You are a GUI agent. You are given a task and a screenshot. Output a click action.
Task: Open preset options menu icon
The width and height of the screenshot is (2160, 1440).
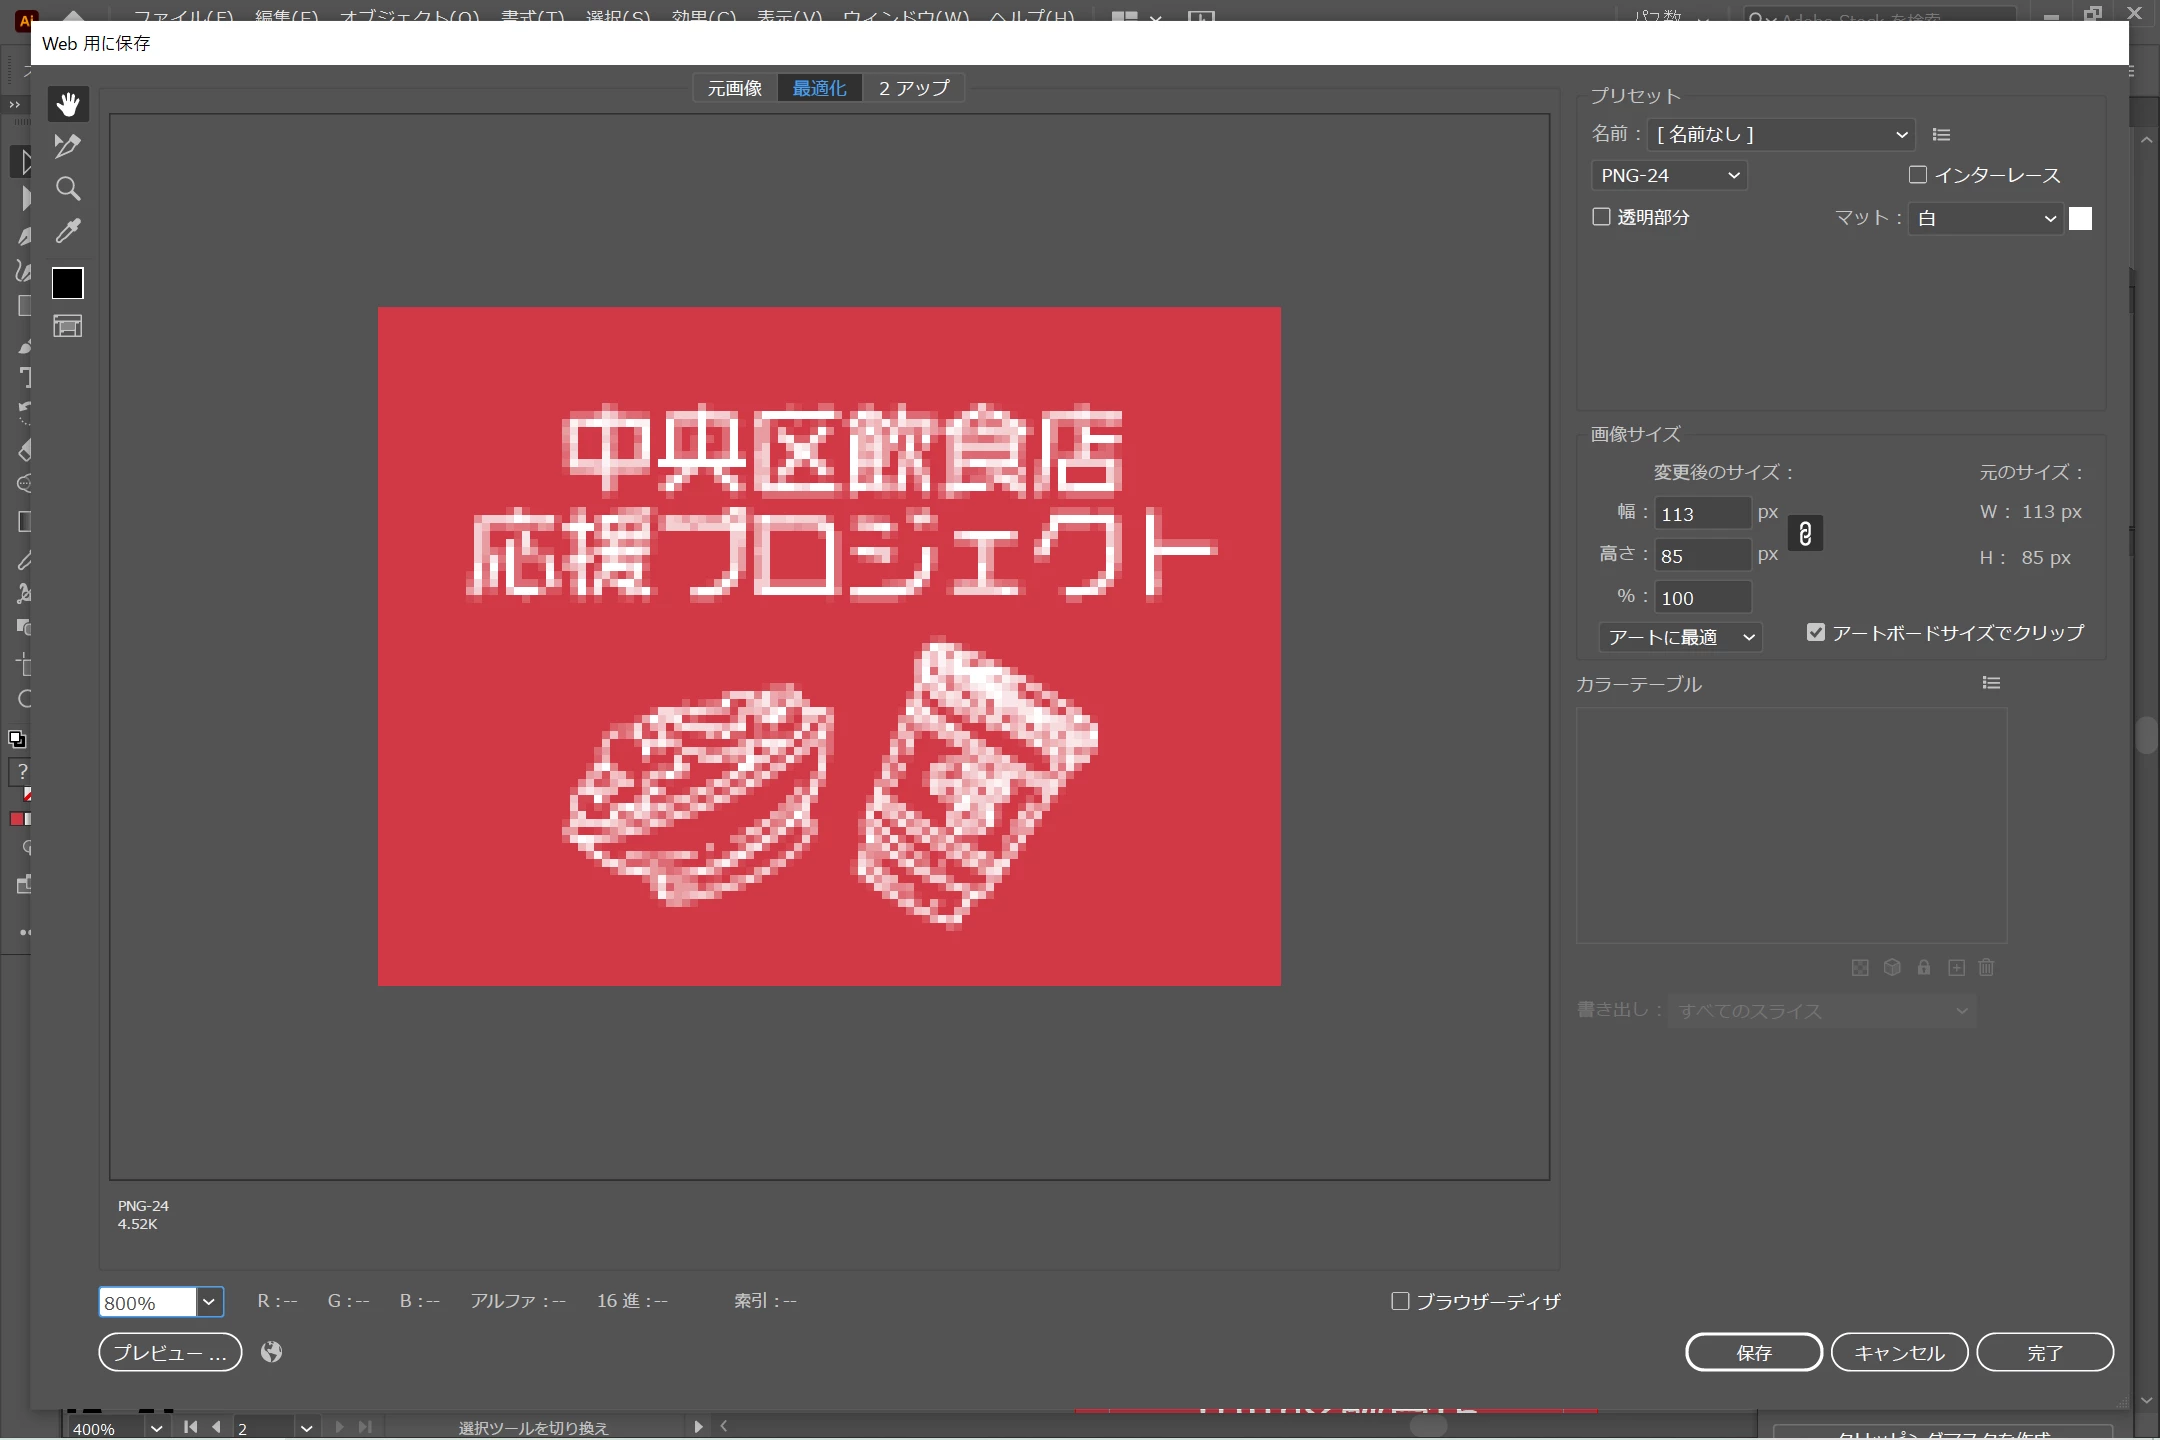pyautogui.click(x=1941, y=135)
